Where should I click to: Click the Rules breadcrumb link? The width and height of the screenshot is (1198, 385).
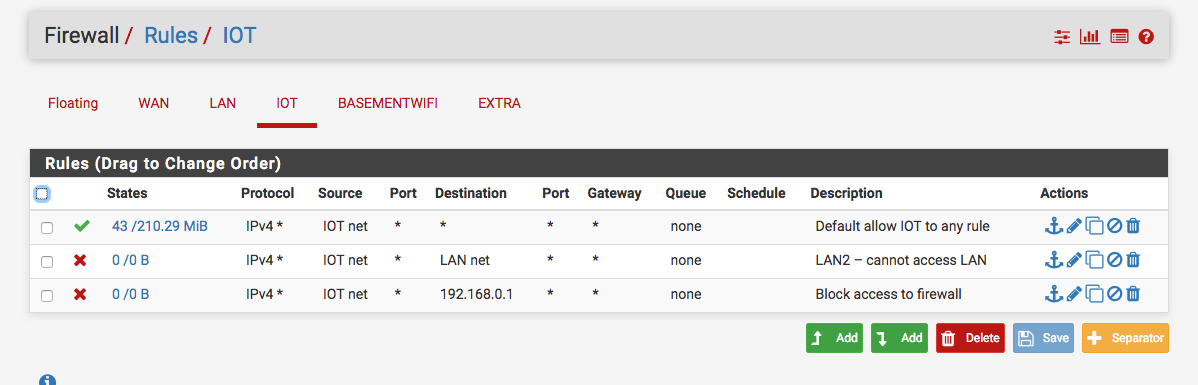click(x=170, y=35)
